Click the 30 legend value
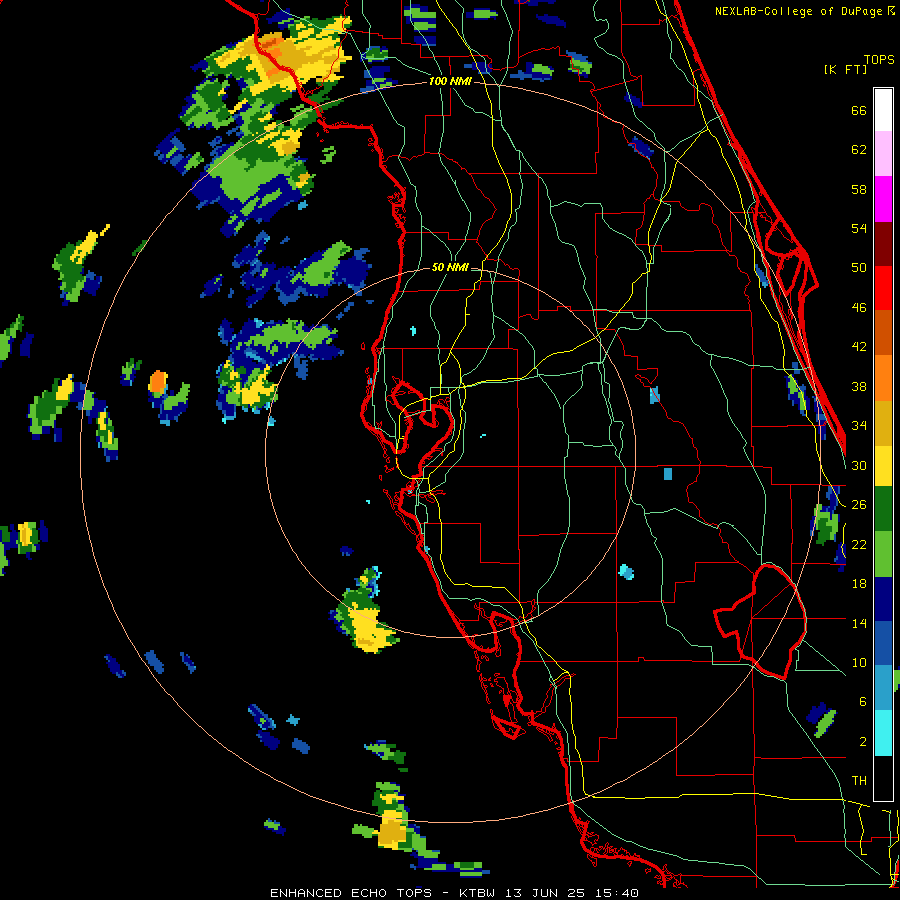The height and width of the screenshot is (900, 900). [859, 465]
